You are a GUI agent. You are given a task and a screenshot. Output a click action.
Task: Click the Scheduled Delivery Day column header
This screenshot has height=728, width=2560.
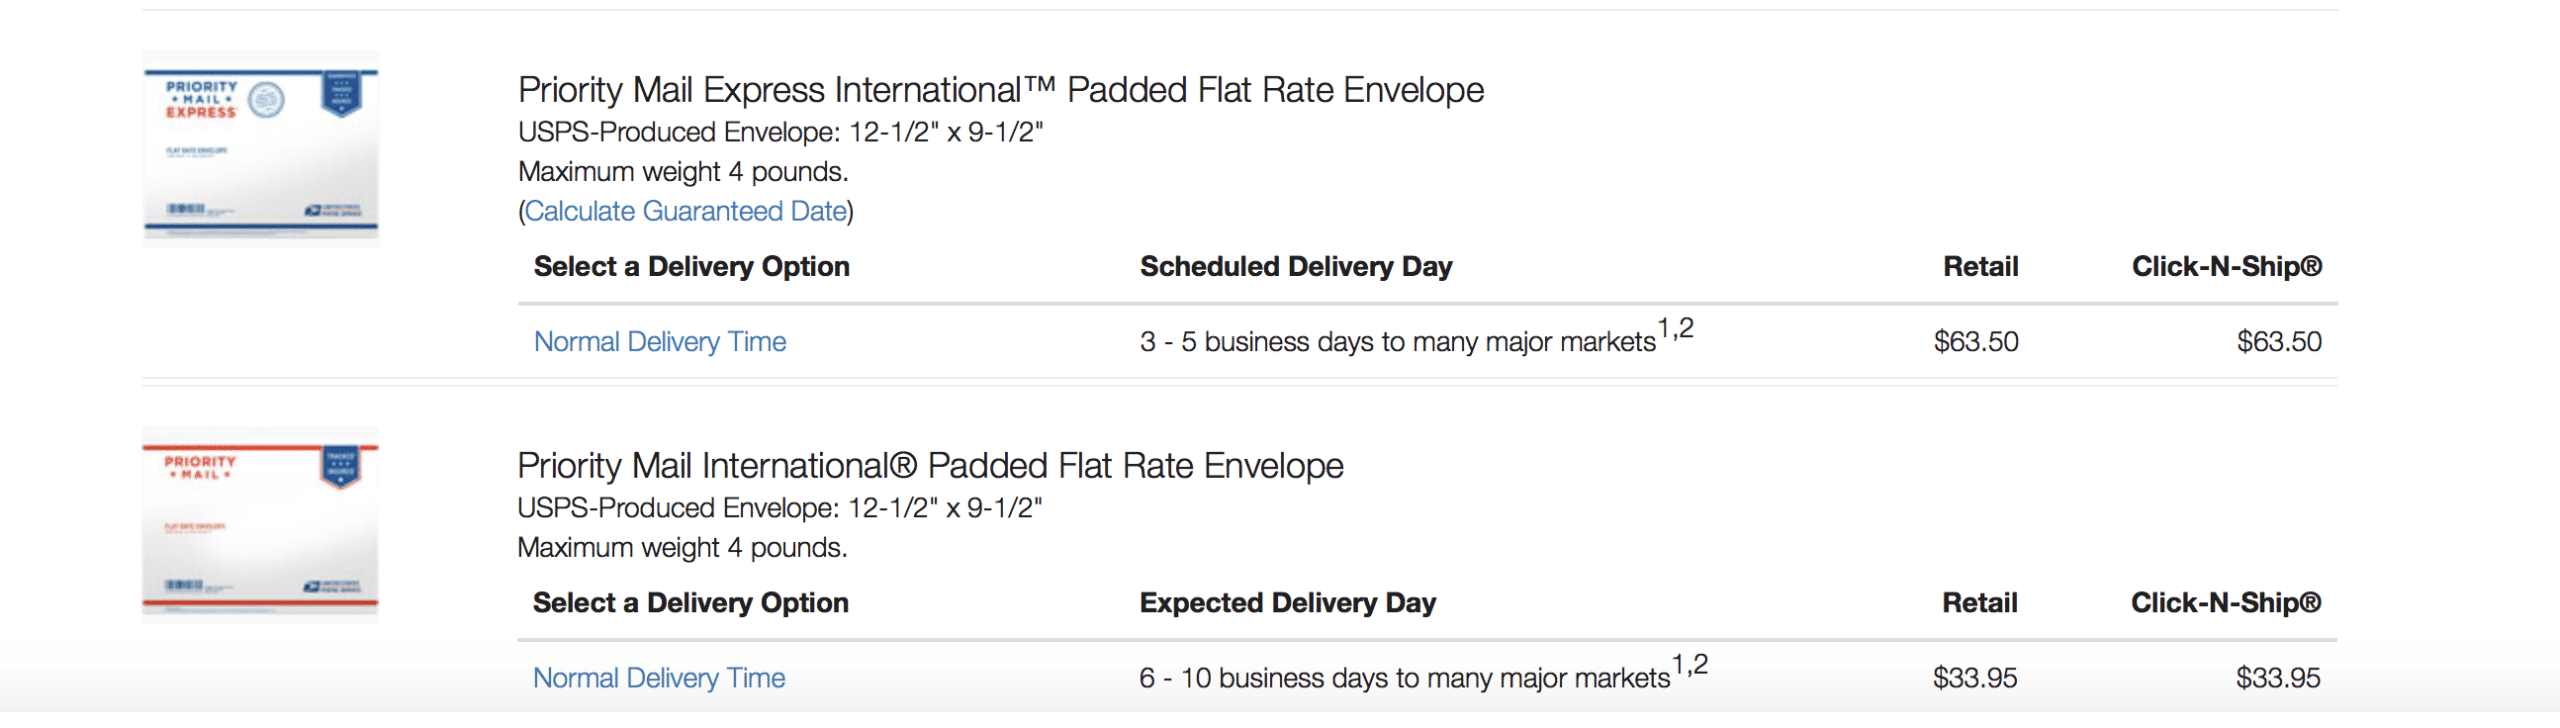click(1296, 267)
